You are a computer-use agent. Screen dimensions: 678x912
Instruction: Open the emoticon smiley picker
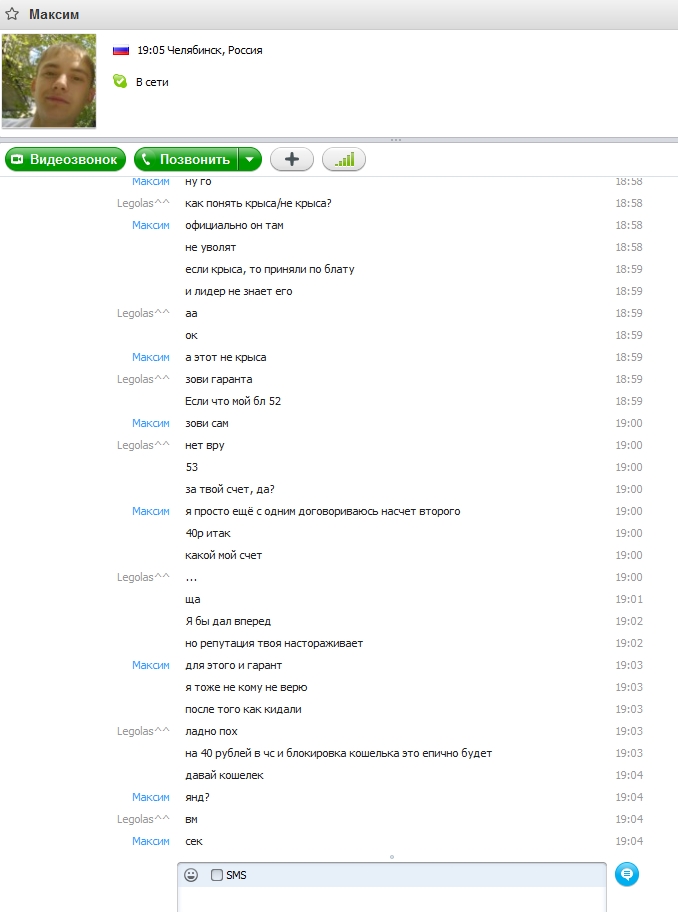tap(191, 875)
